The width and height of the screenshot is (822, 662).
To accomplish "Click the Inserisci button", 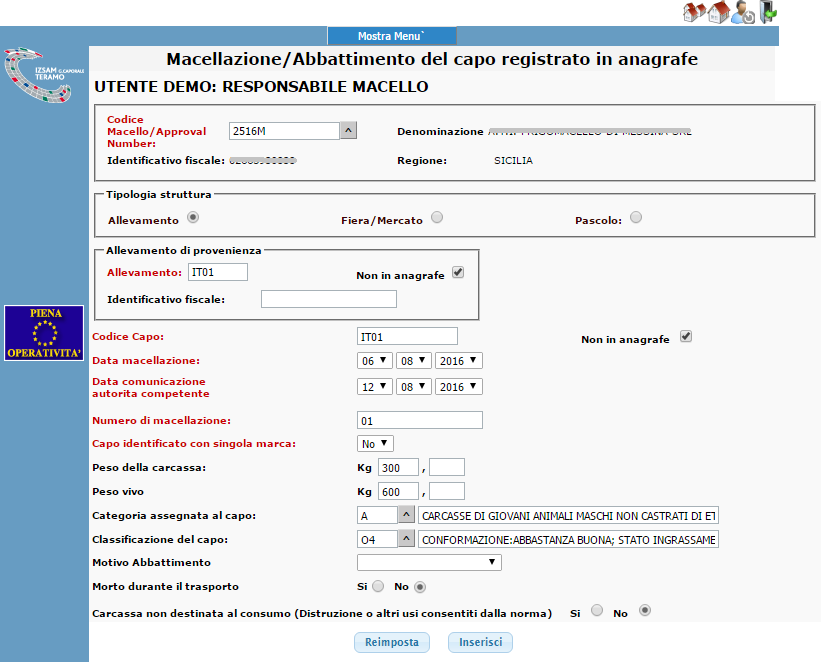I will [x=480, y=642].
